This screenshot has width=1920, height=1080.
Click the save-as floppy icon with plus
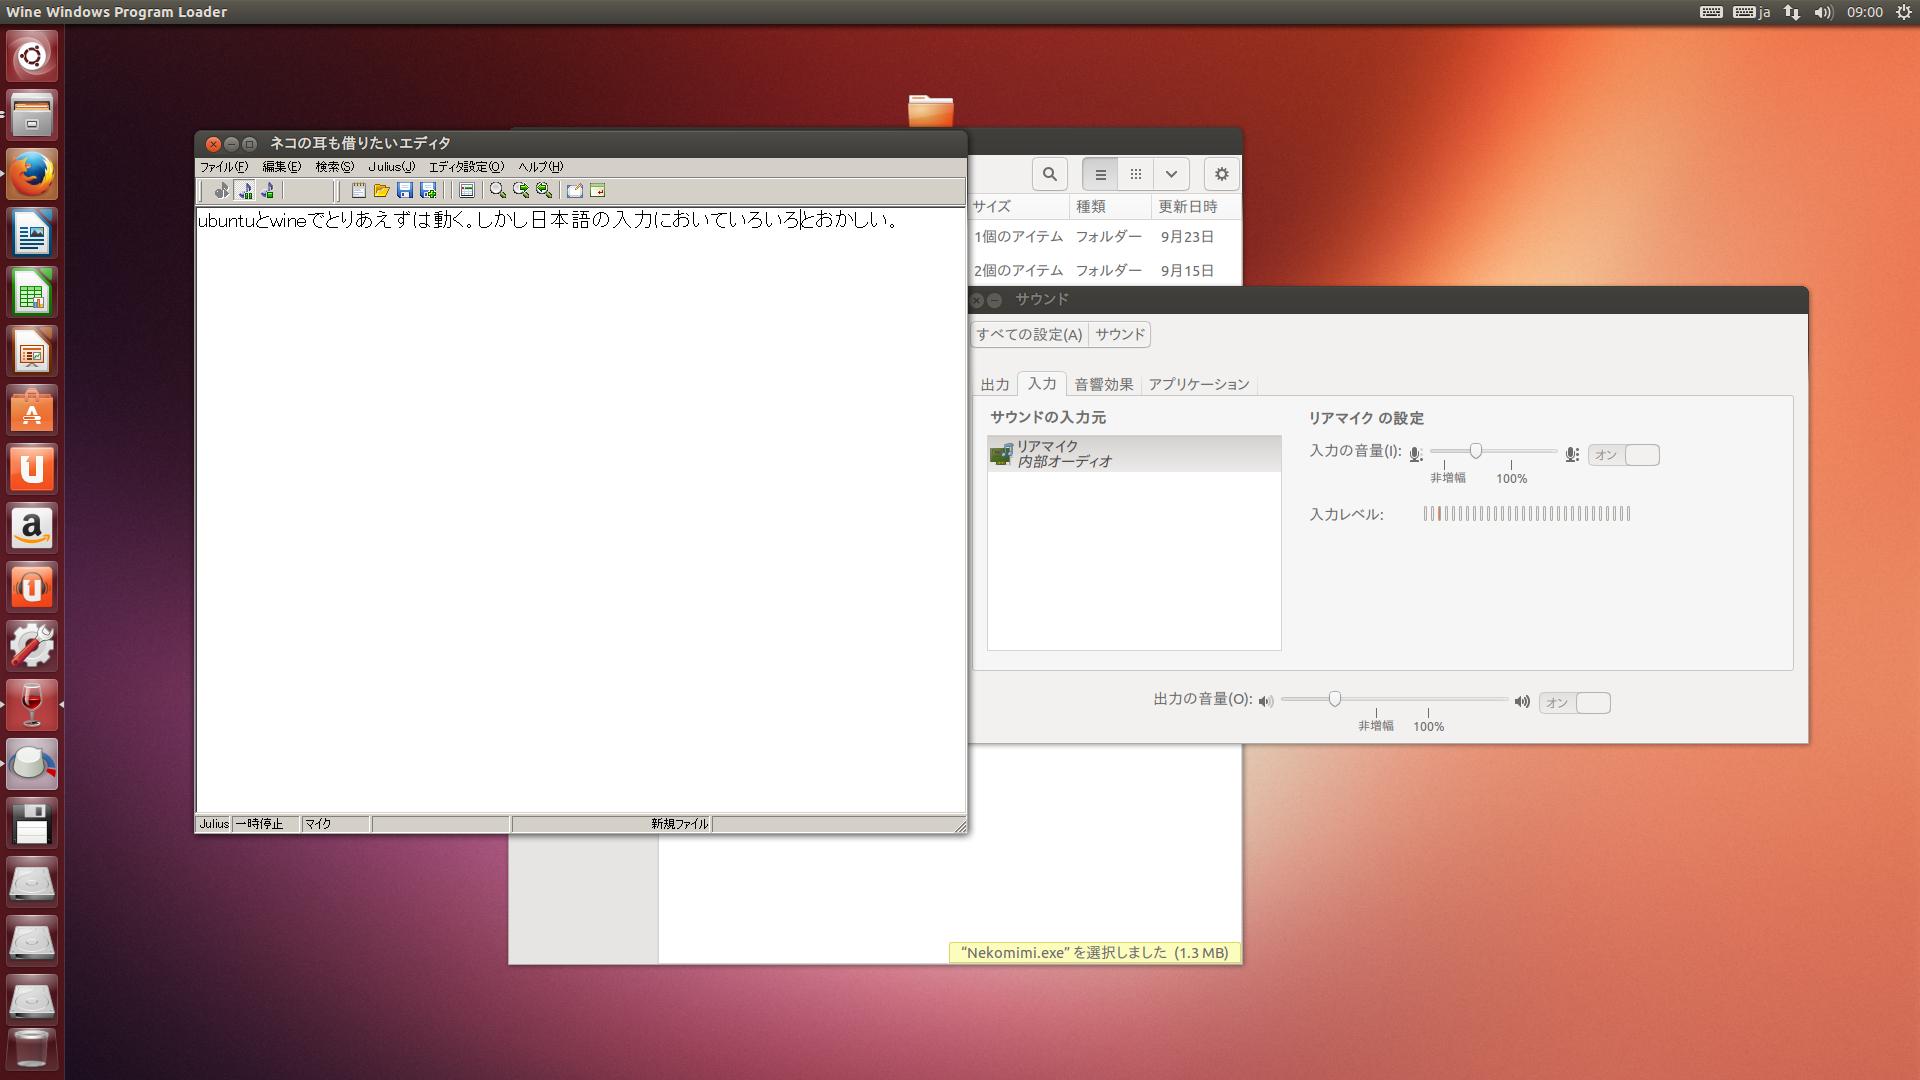(428, 190)
